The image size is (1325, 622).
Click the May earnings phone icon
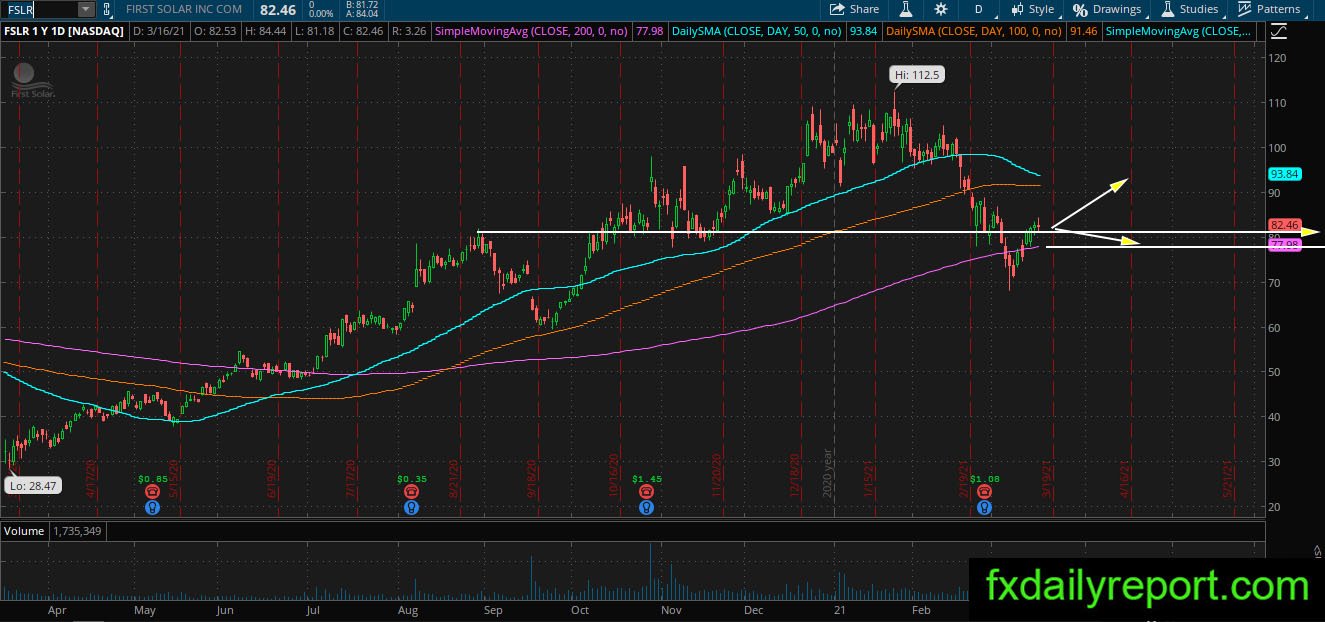click(x=151, y=492)
